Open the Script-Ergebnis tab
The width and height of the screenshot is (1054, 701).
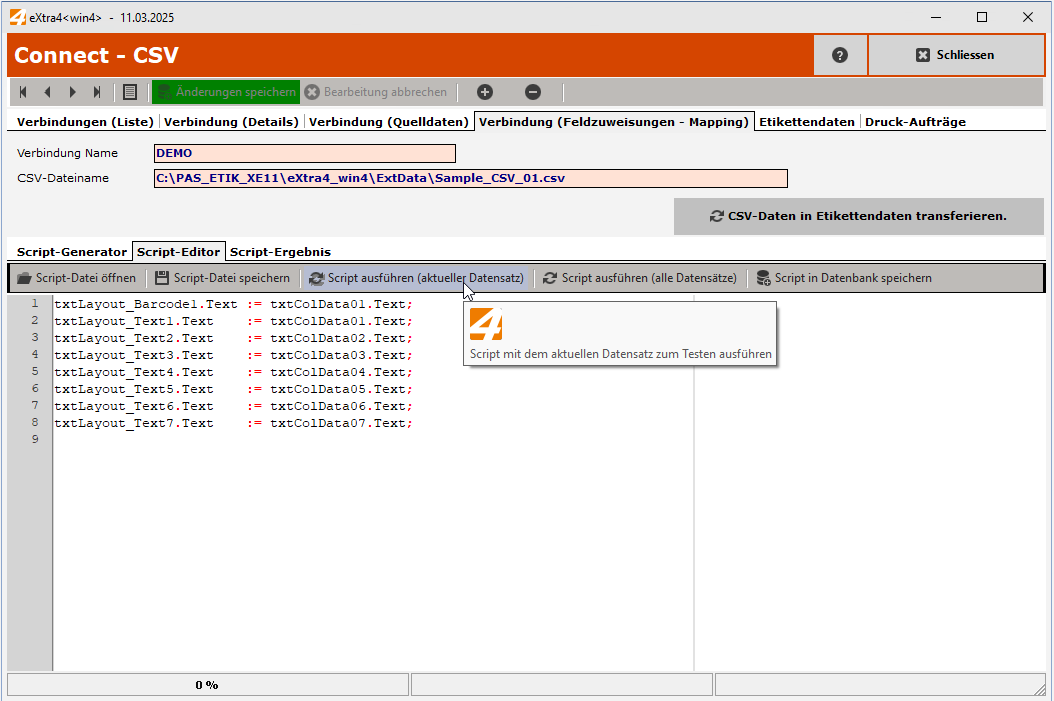point(280,252)
